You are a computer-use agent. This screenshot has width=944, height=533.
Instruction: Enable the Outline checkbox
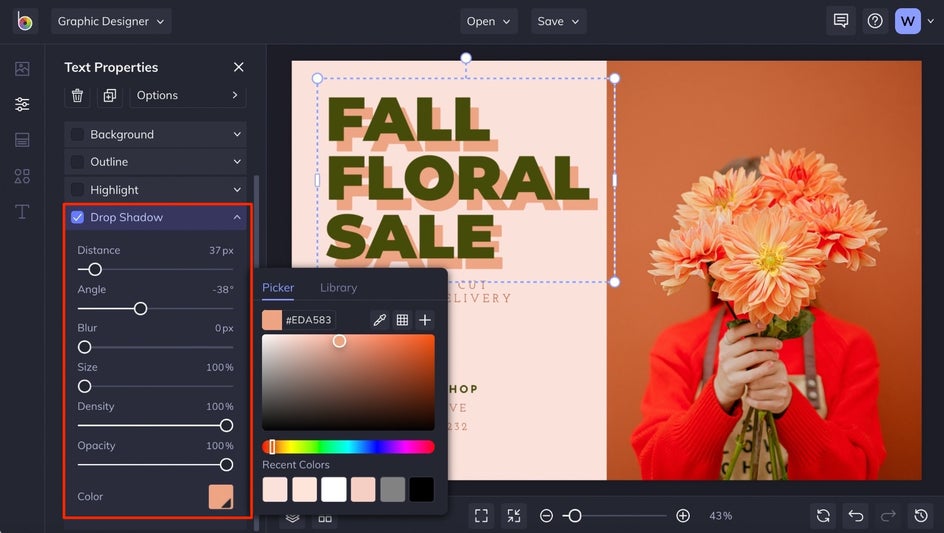(77, 162)
